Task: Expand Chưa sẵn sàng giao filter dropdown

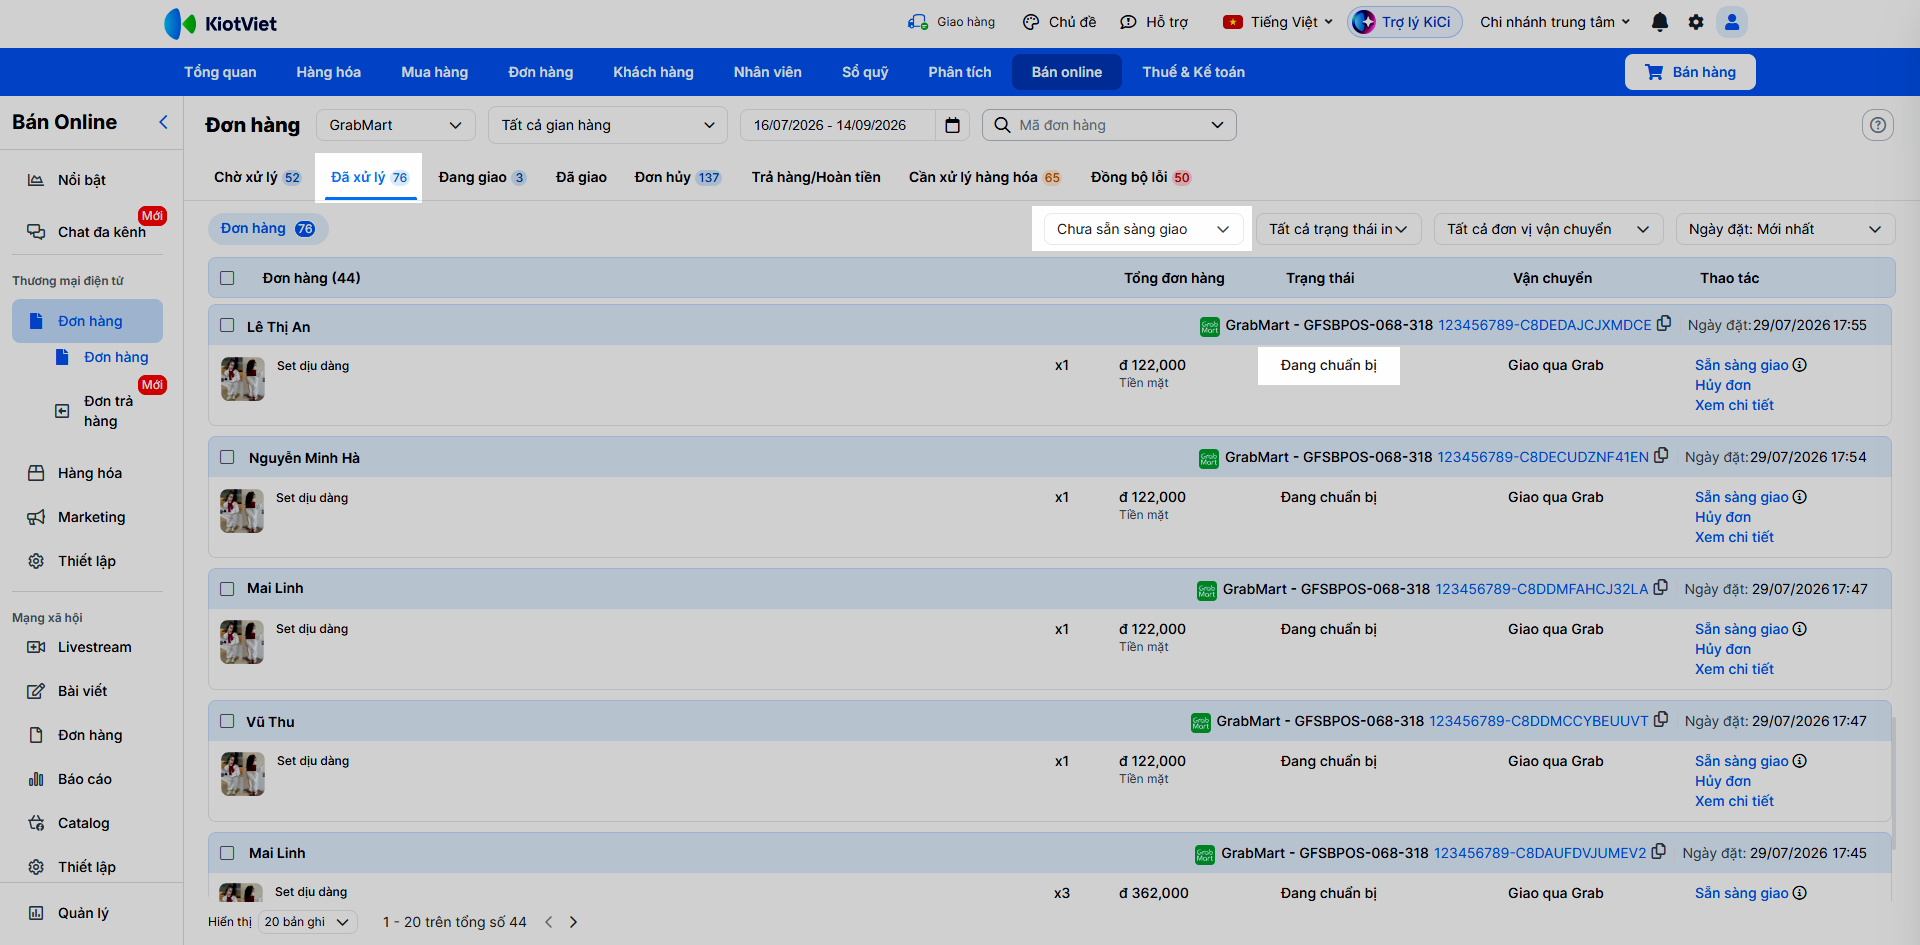Action: [1143, 229]
